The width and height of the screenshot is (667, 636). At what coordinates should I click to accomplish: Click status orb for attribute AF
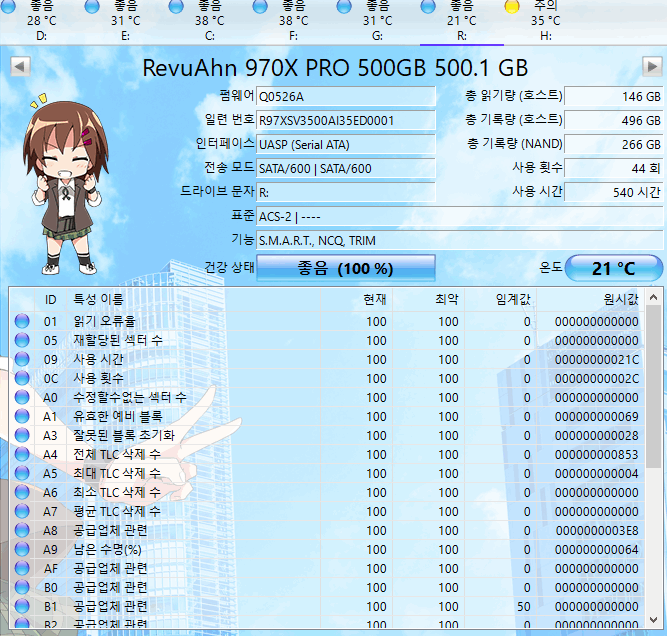tap(22, 568)
